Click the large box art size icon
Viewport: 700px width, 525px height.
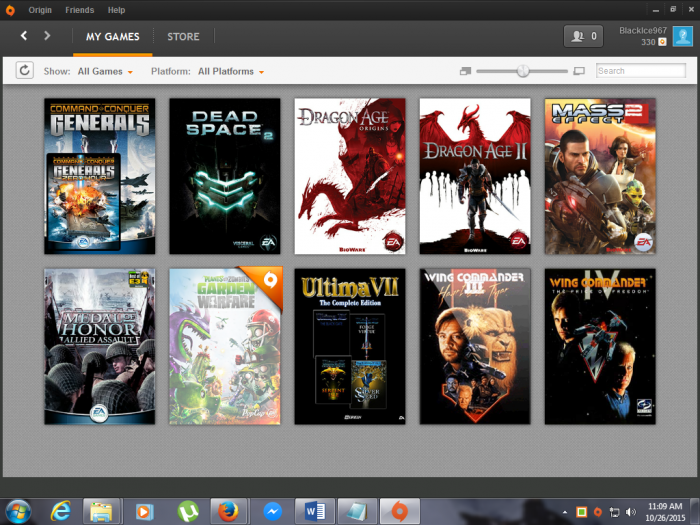pos(579,71)
